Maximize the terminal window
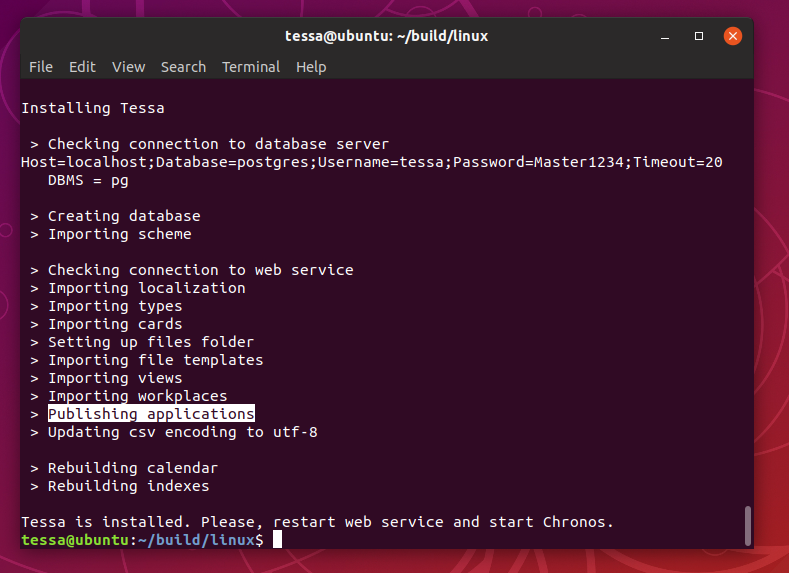This screenshot has height=573, width=789. pos(698,36)
